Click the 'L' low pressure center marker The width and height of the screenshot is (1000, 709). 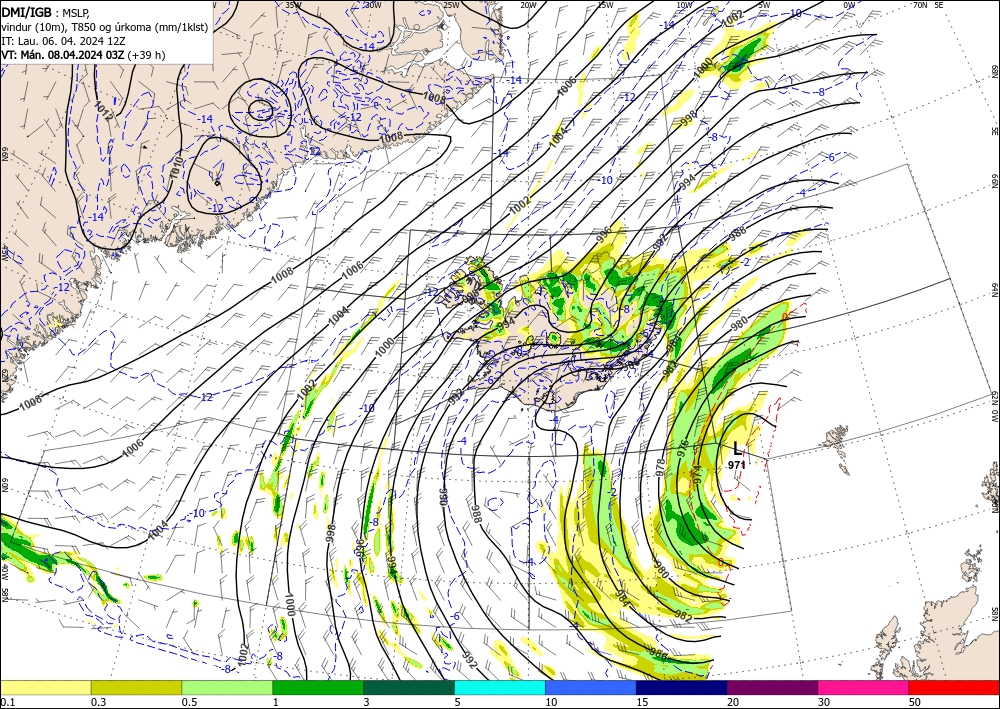[738, 450]
